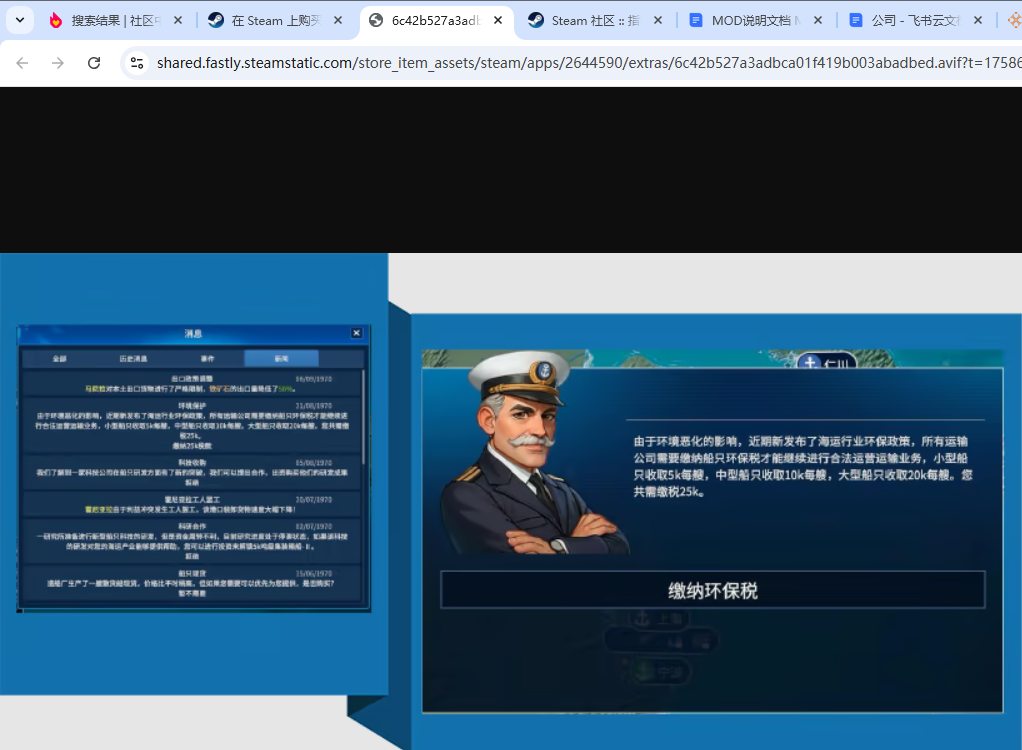1022x750 pixels.
Task: Click the Steam favicon on 社区 tab
Action: pyautogui.click(x=536, y=21)
